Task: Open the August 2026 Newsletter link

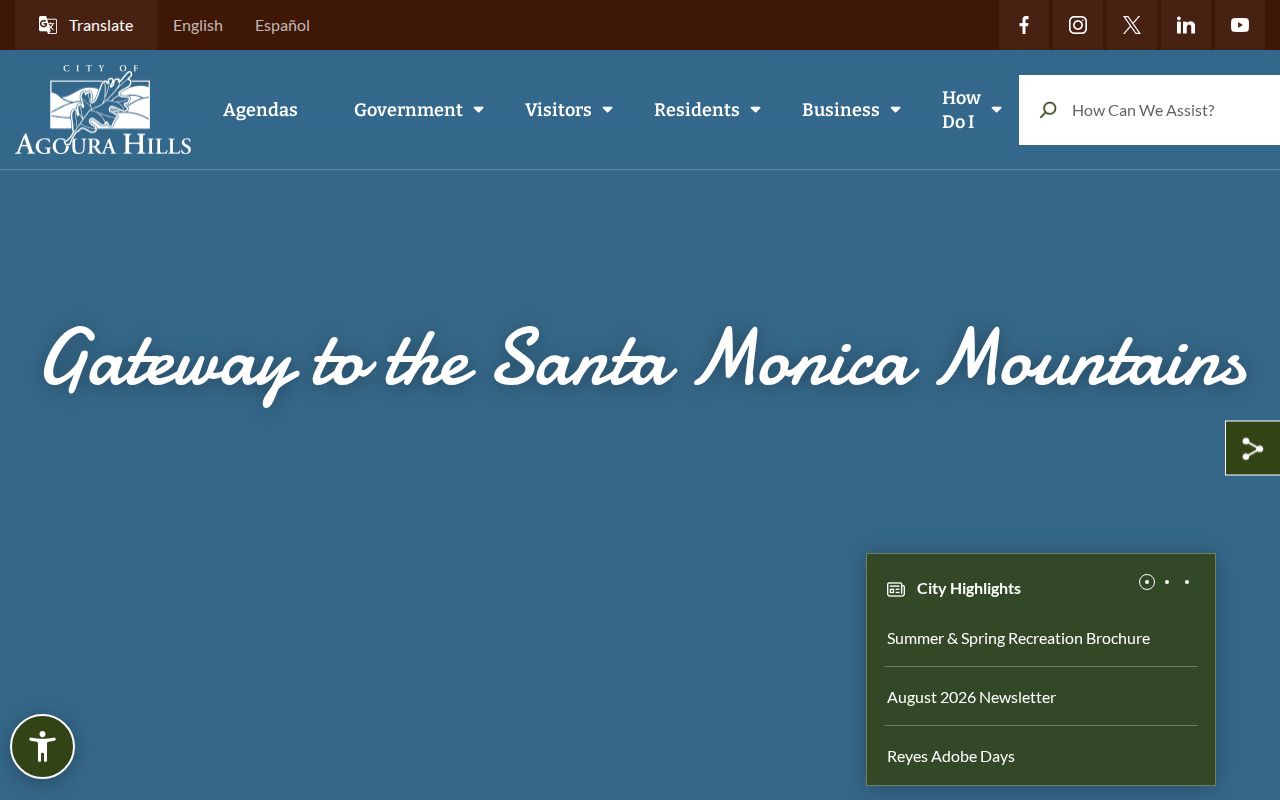Action: [971, 697]
